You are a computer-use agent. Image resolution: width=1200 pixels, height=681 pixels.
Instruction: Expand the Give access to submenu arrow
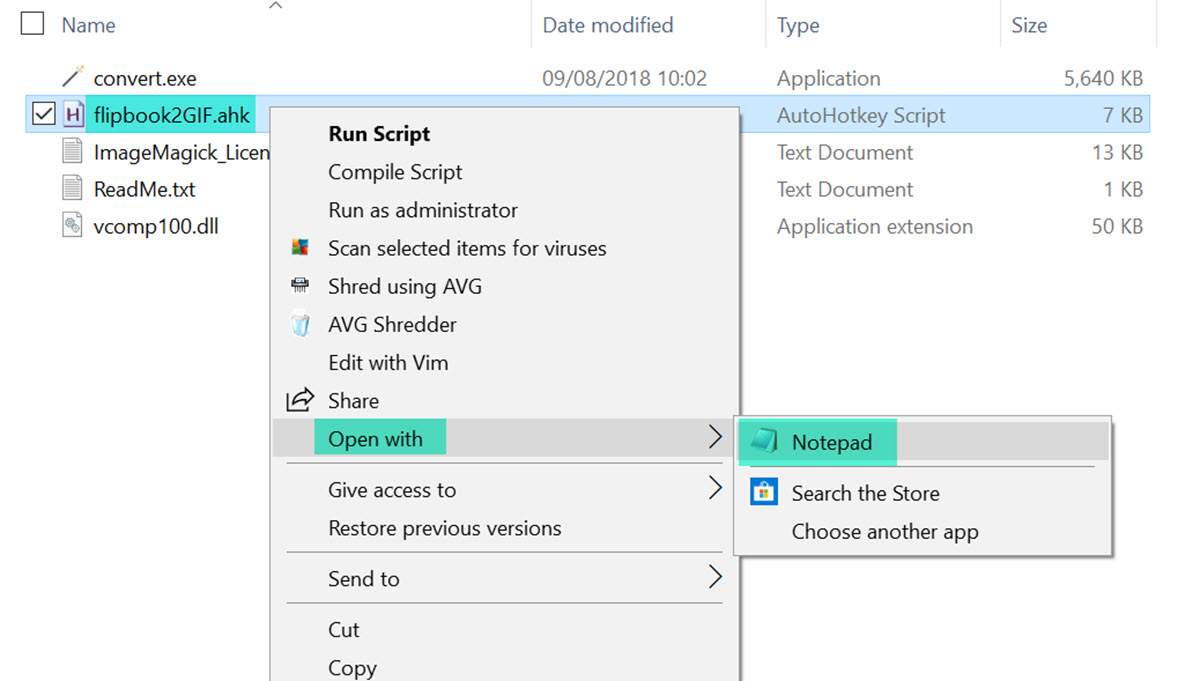pyautogui.click(x=715, y=489)
